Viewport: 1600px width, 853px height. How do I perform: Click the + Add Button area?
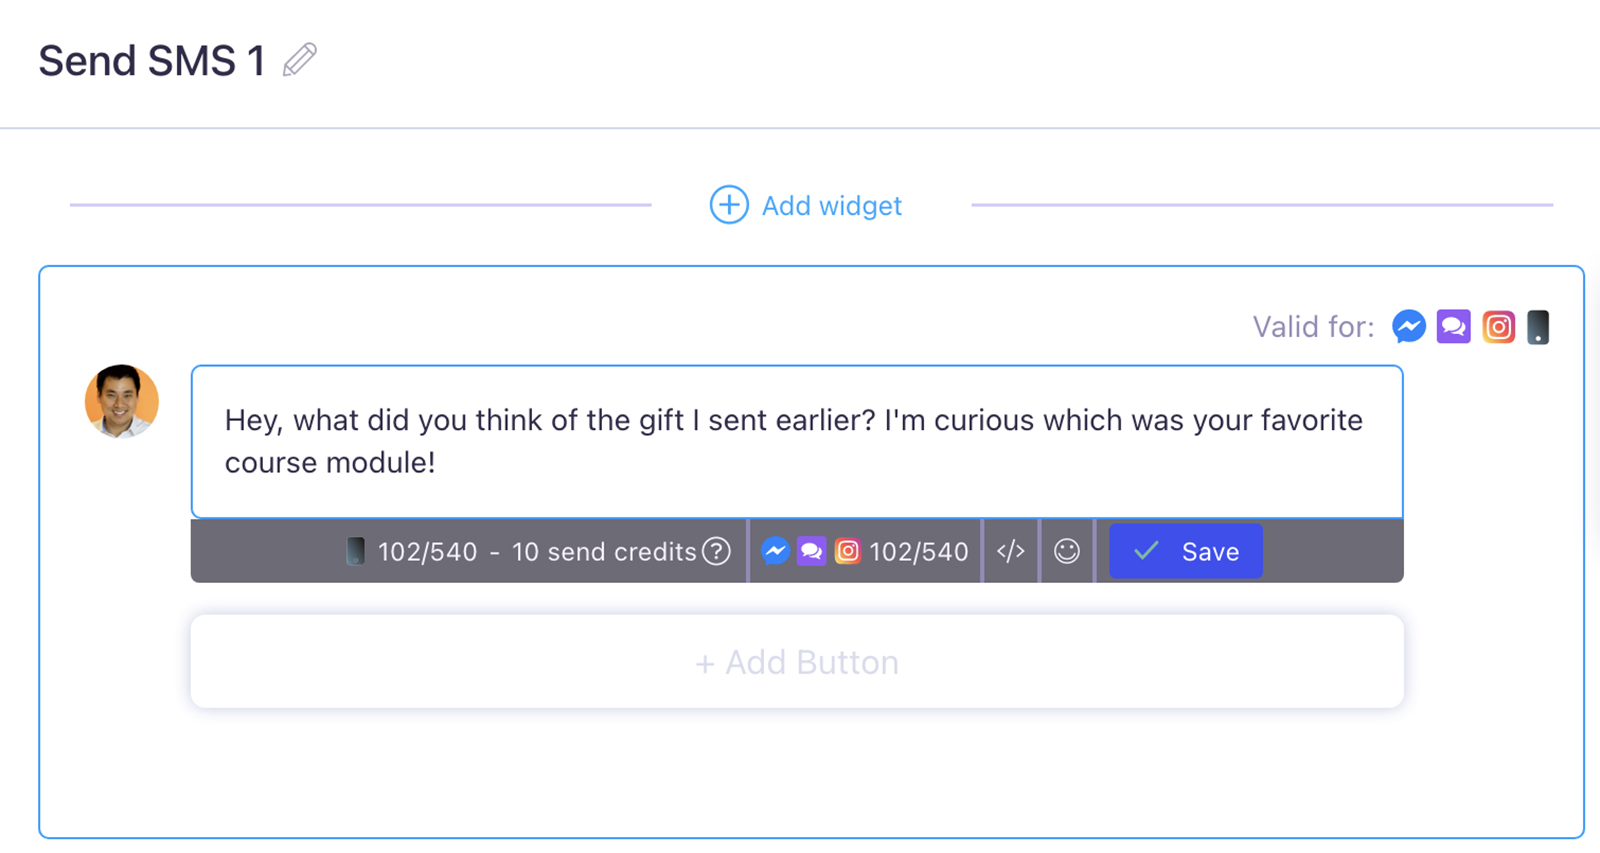[x=797, y=662]
